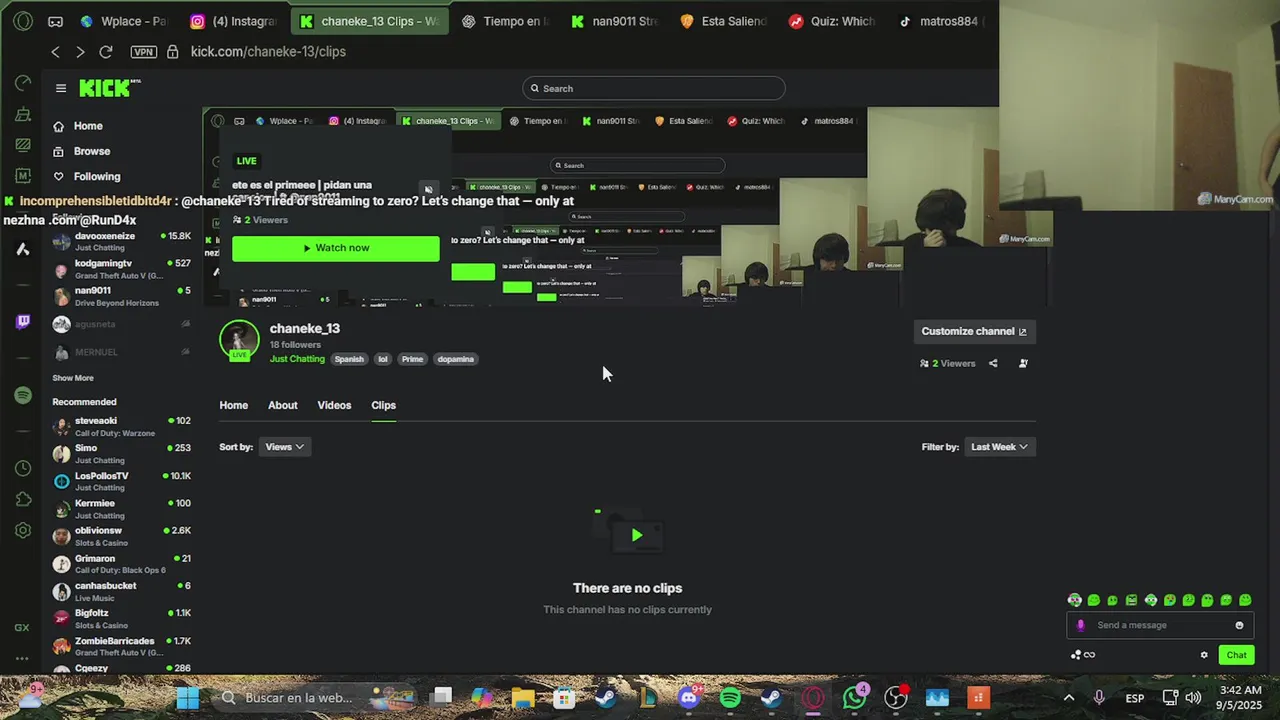
Task: Open the Opera sidebar settings gear
Action: pos(22,531)
